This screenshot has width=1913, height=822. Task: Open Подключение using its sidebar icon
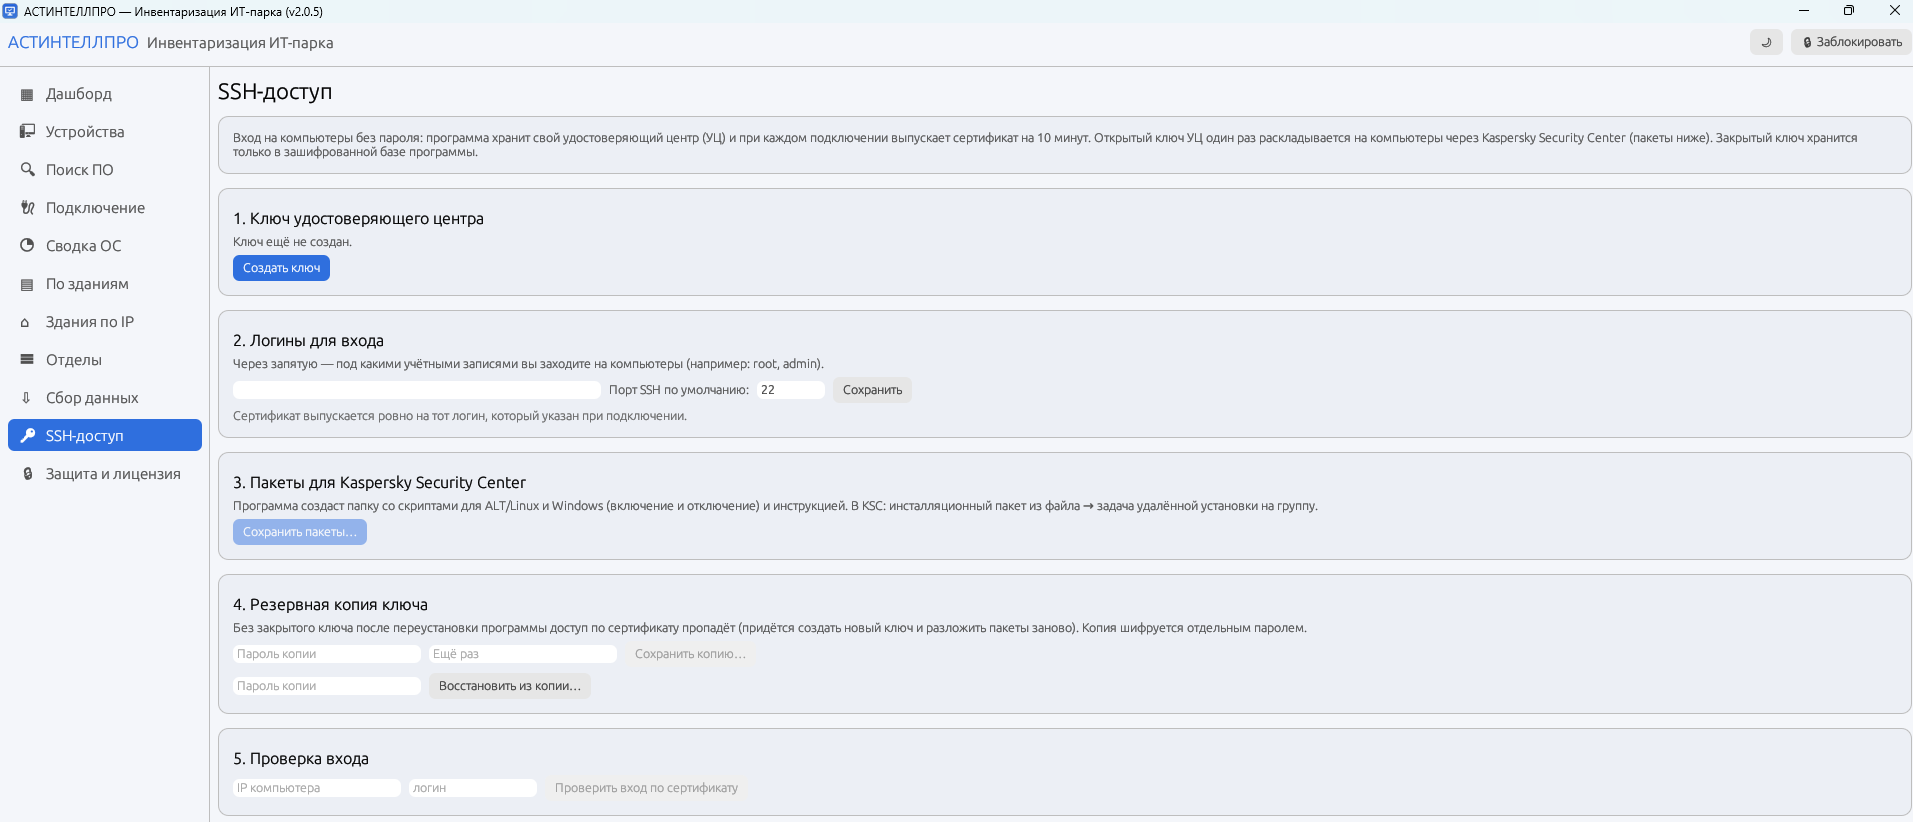pos(27,208)
